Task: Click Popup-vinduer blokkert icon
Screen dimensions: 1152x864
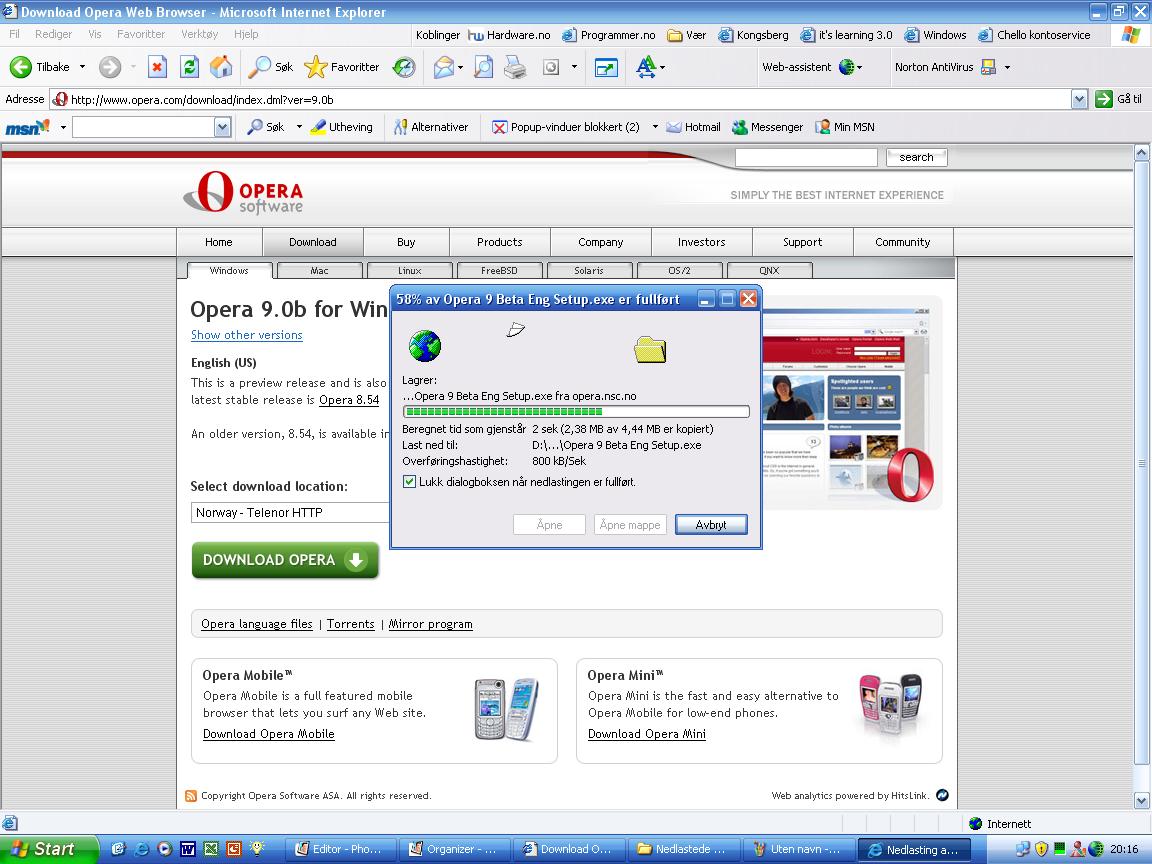Action: [499, 127]
